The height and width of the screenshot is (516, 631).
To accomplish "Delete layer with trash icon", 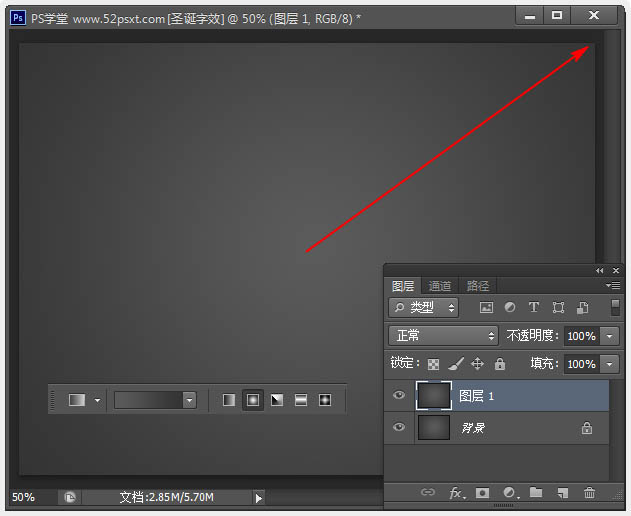I will 589,492.
